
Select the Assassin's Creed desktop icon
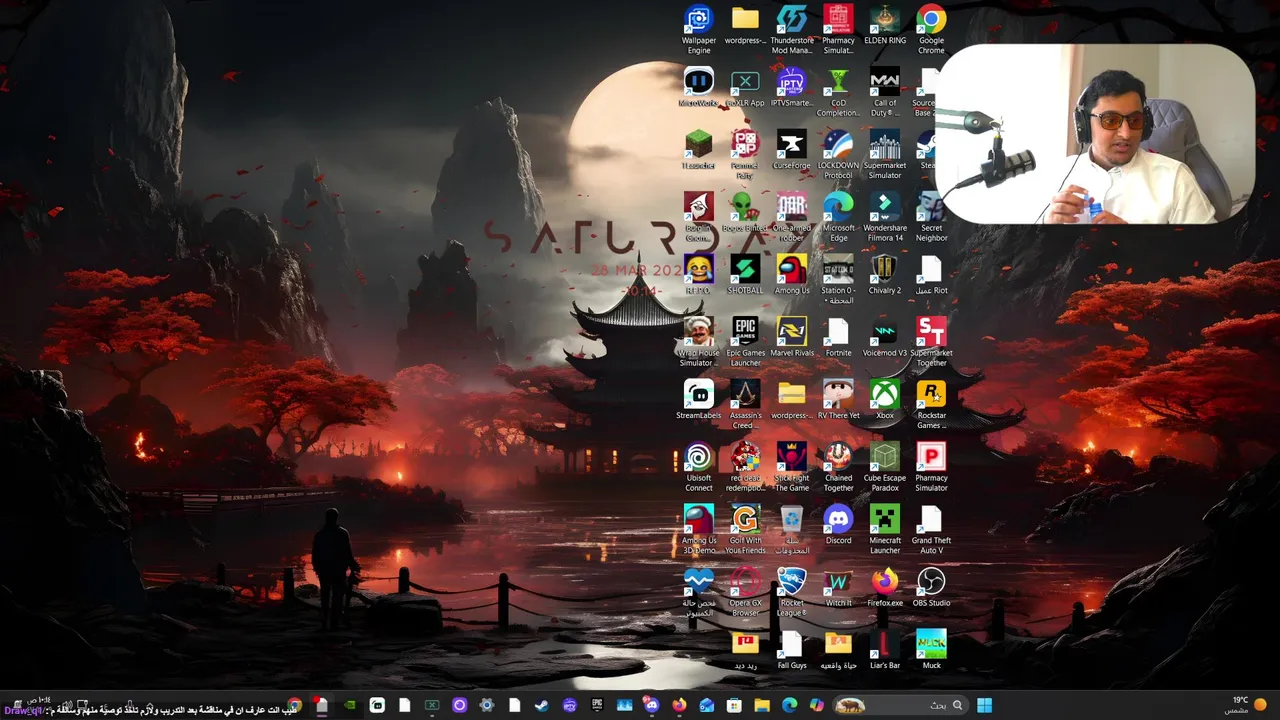(x=745, y=405)
